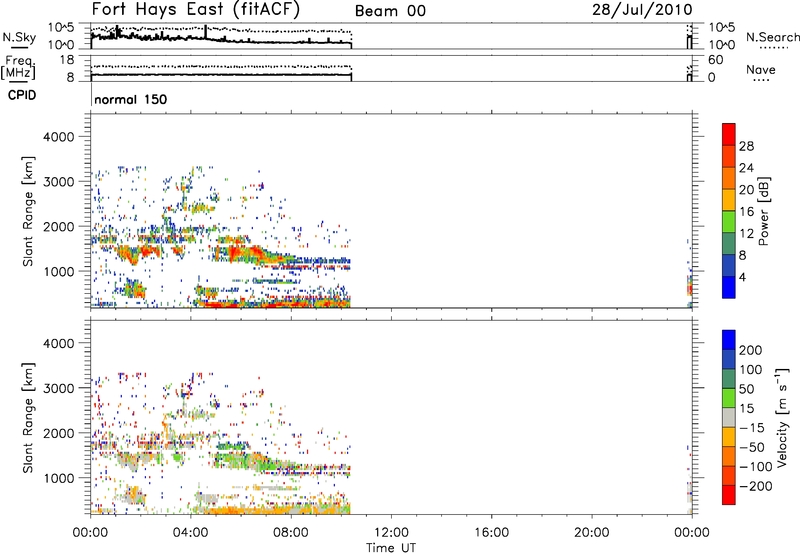Click the '2000' tick of the power panel

point(58,226)
